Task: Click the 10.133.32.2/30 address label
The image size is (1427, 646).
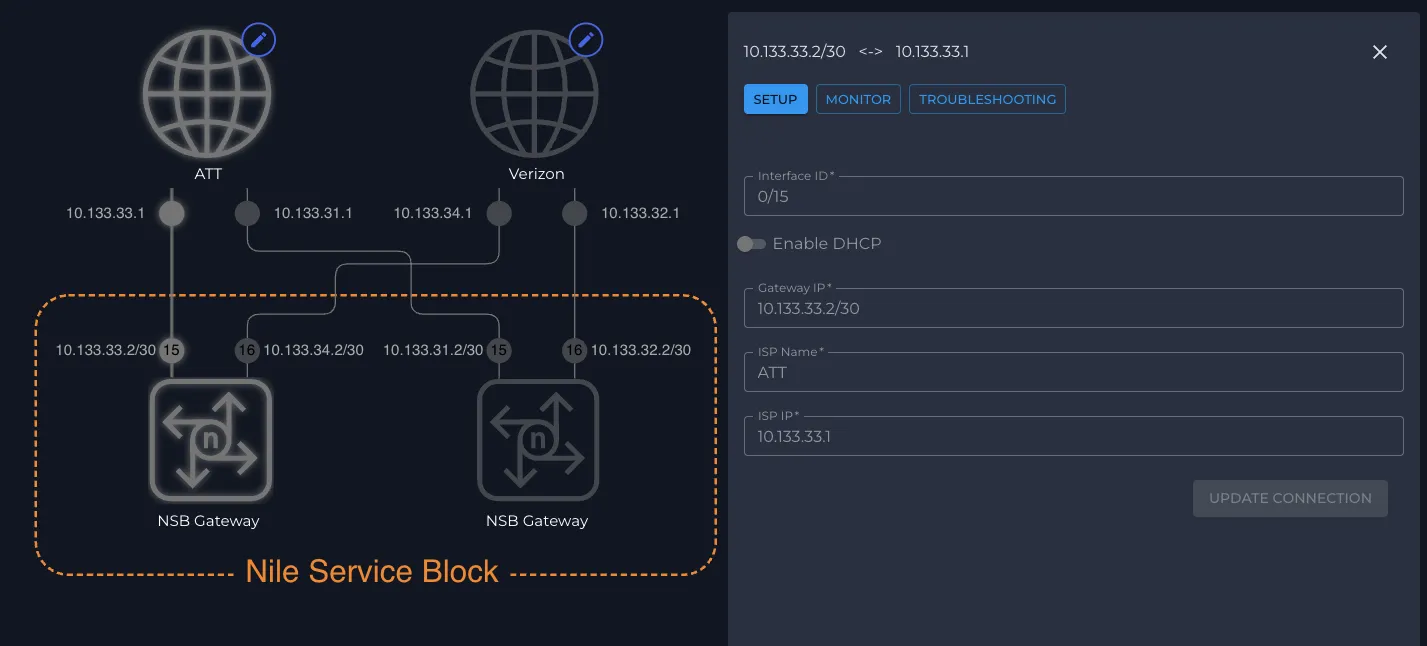Action: click(x=641, y=350)
